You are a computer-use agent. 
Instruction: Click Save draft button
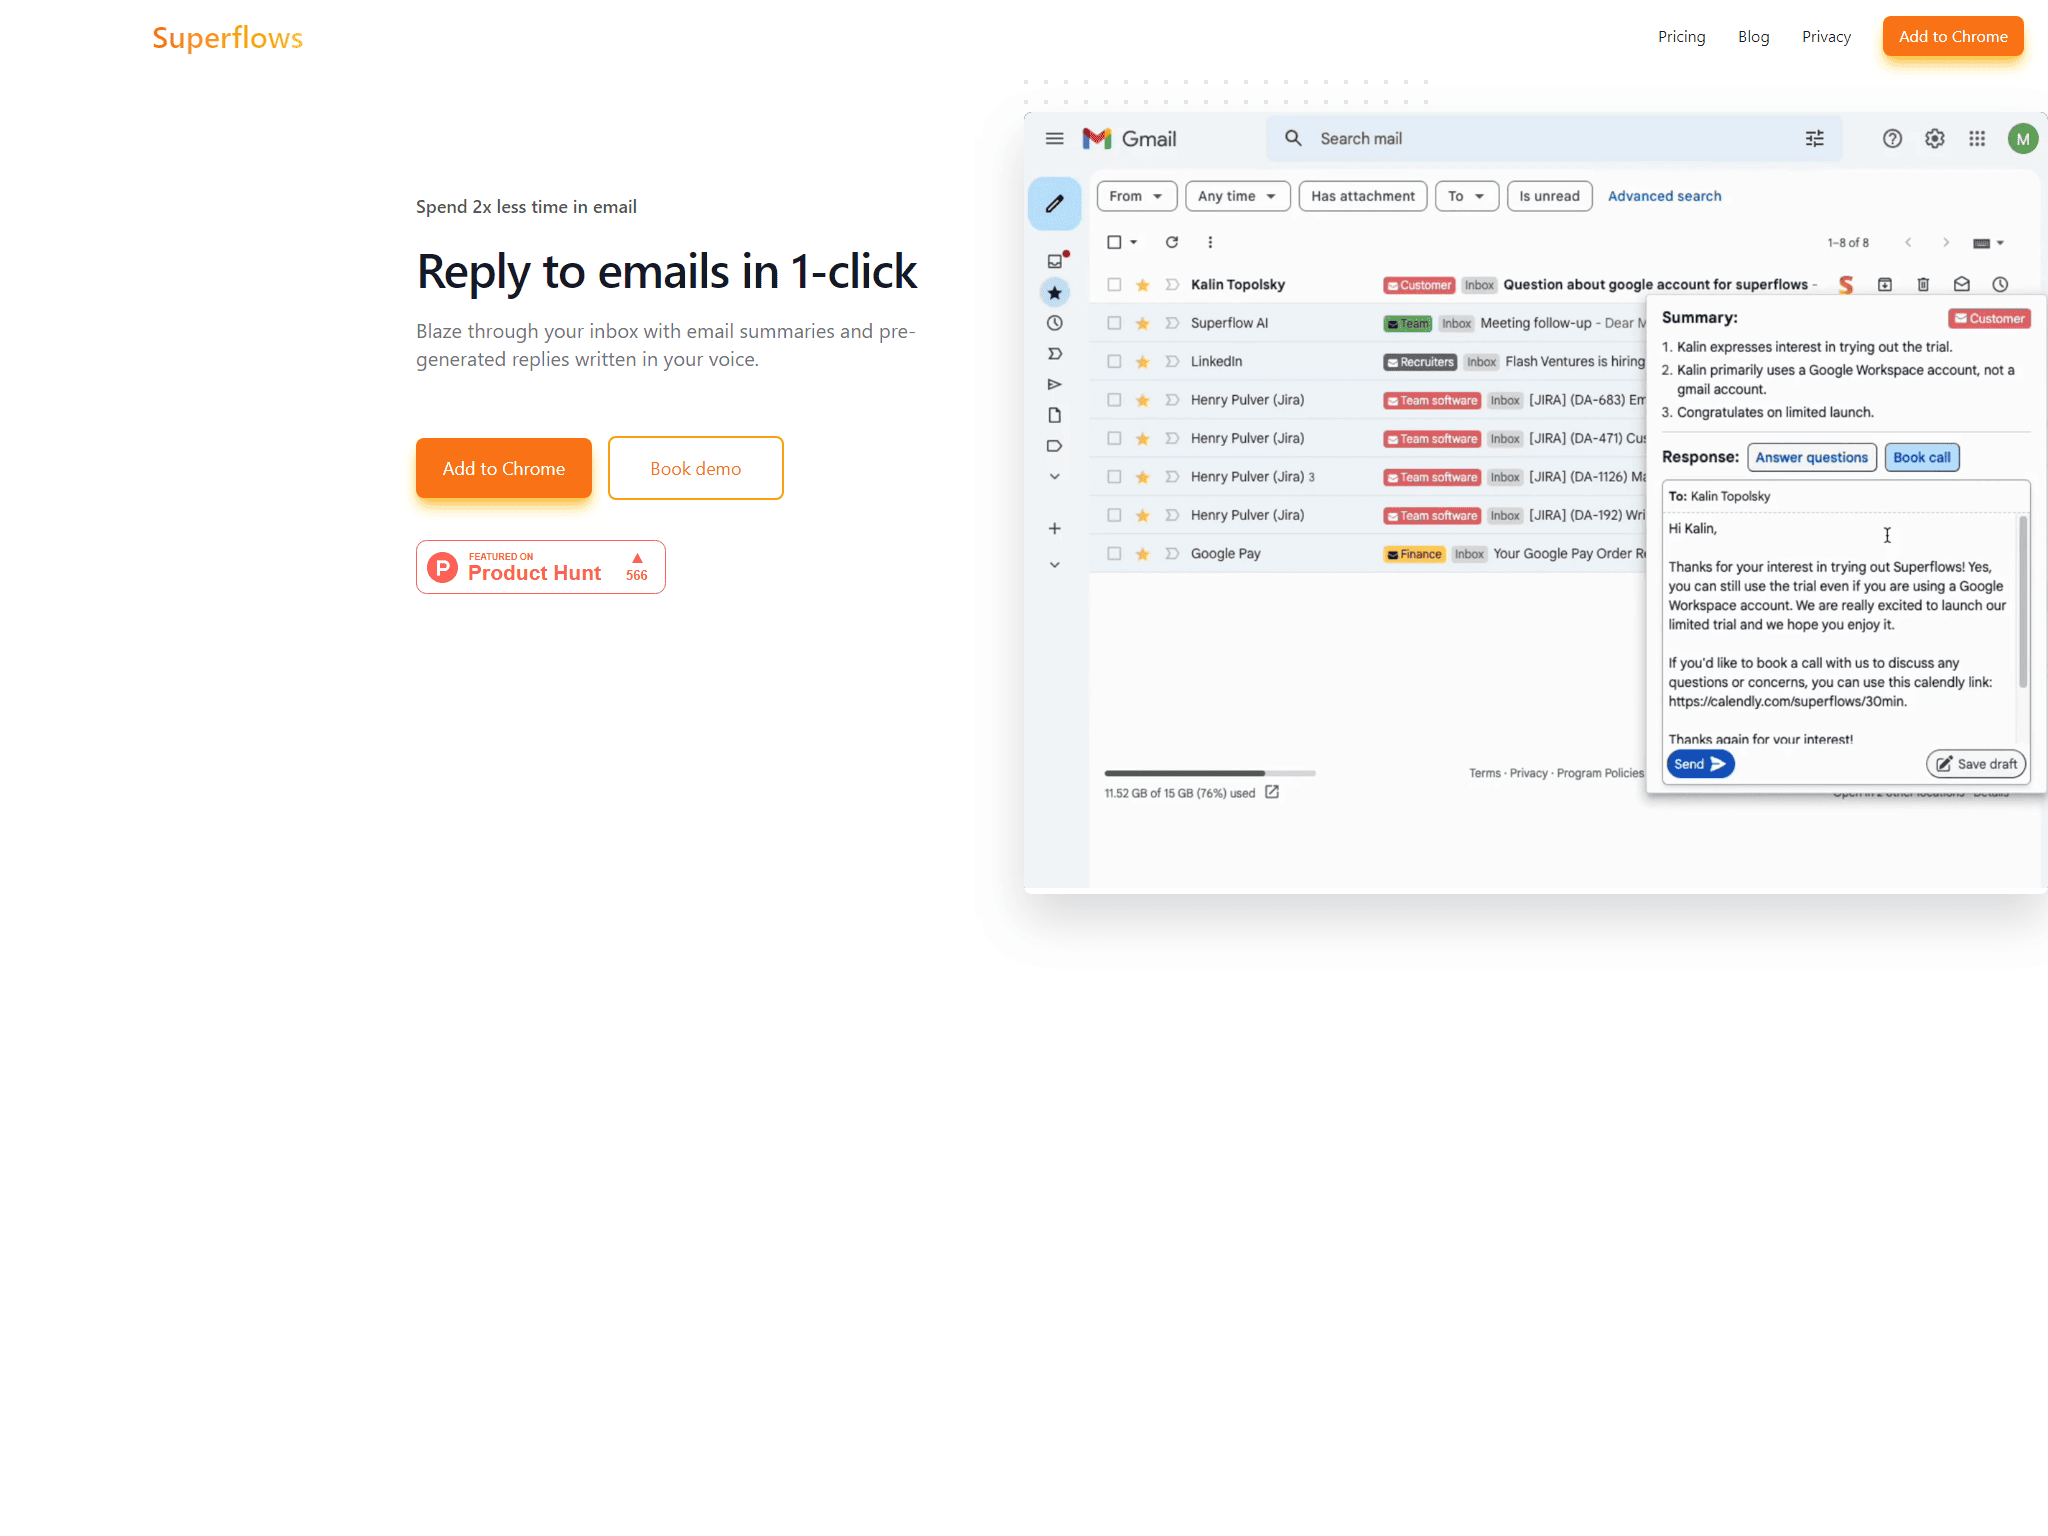(1976, 764)
